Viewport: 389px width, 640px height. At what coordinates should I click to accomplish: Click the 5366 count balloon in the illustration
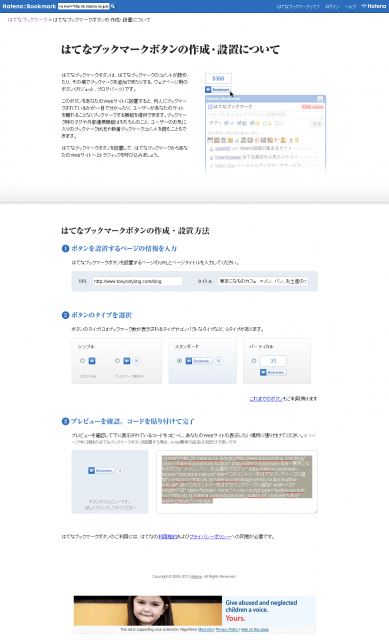pyautogui.click(x=218, y=78)
